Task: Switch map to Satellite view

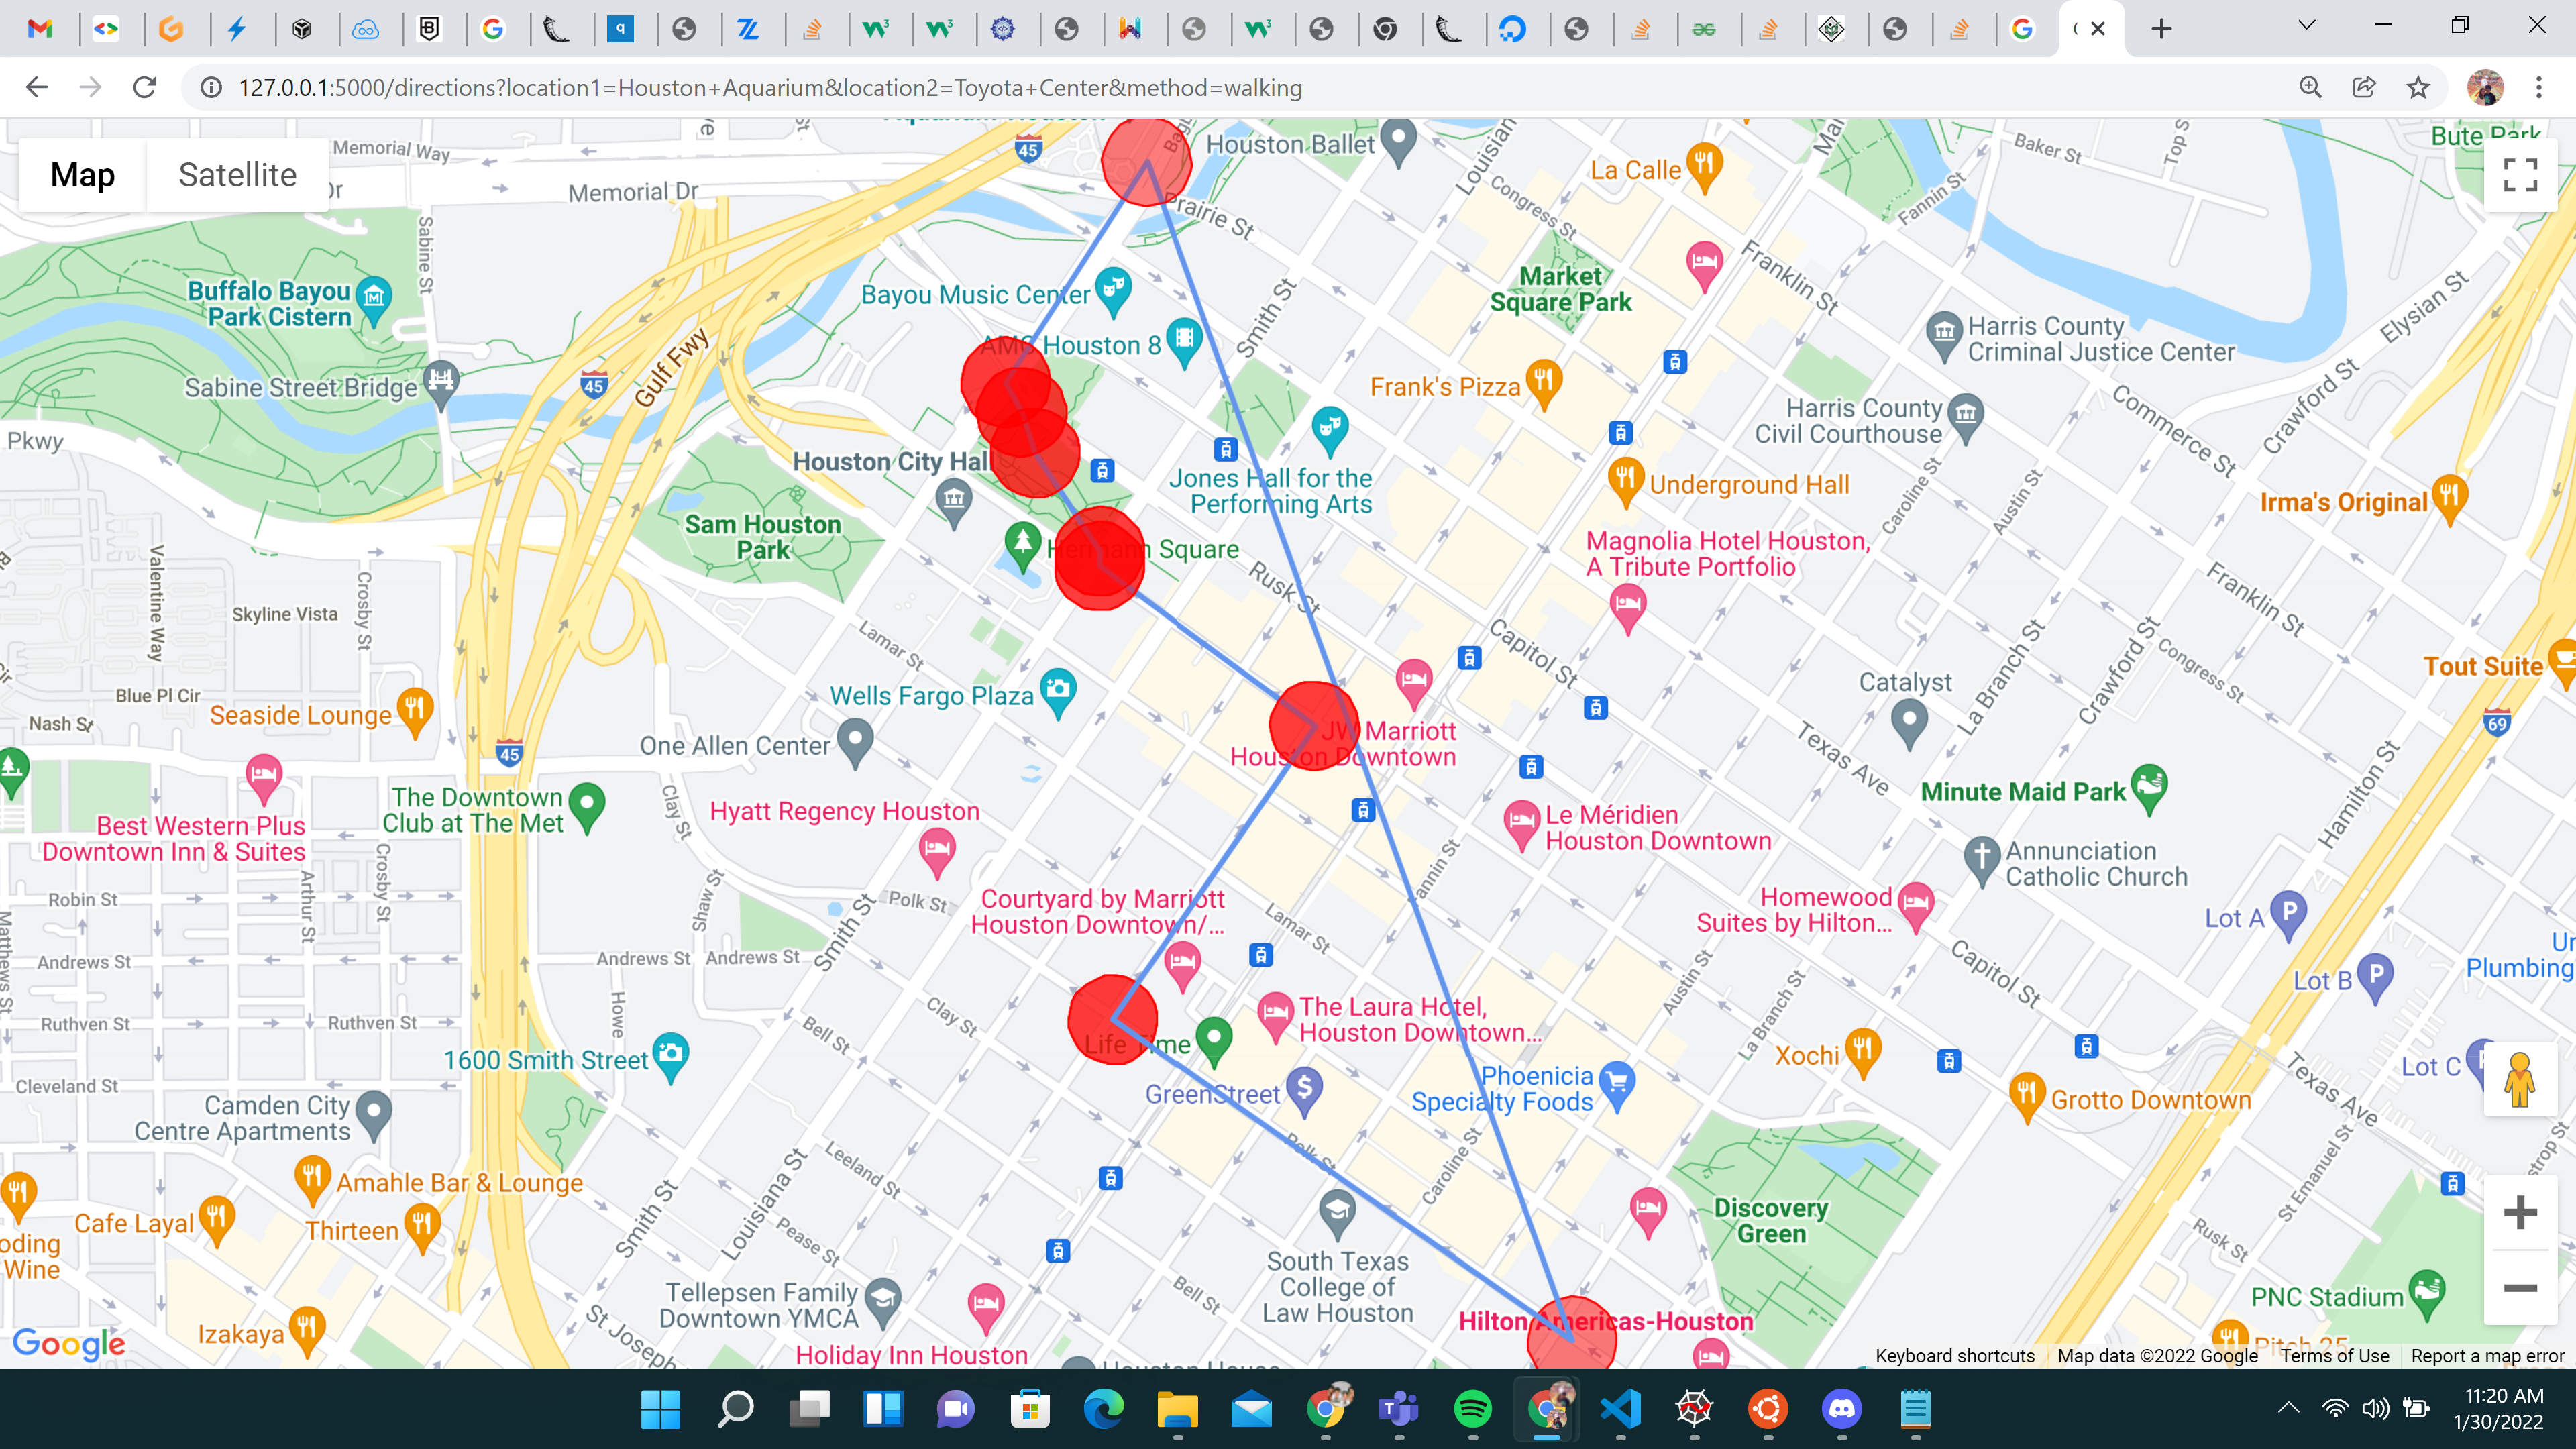Action: coord(237,175)
